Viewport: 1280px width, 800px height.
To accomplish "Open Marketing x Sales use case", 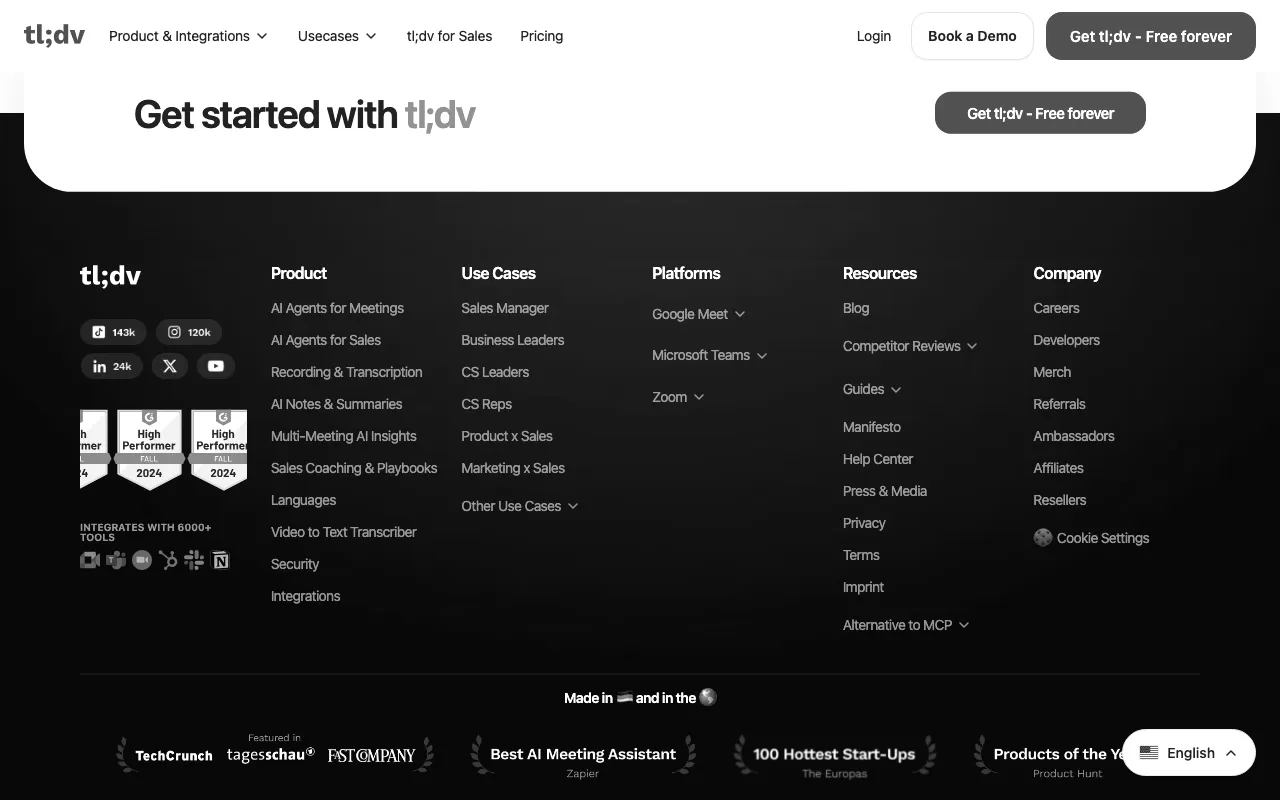I will click(513, 468).
